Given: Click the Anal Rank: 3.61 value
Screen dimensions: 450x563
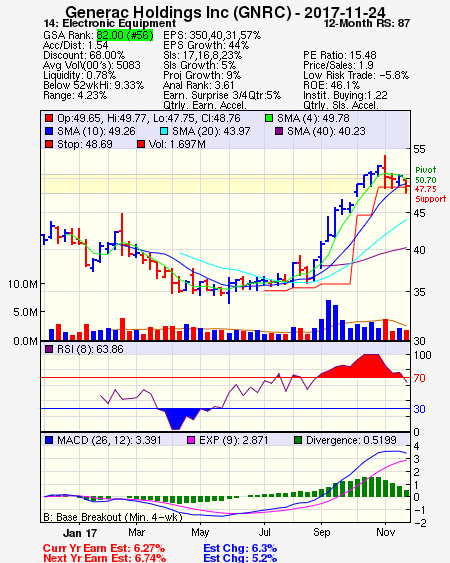Looking at the screenshot, I should 199,85.
